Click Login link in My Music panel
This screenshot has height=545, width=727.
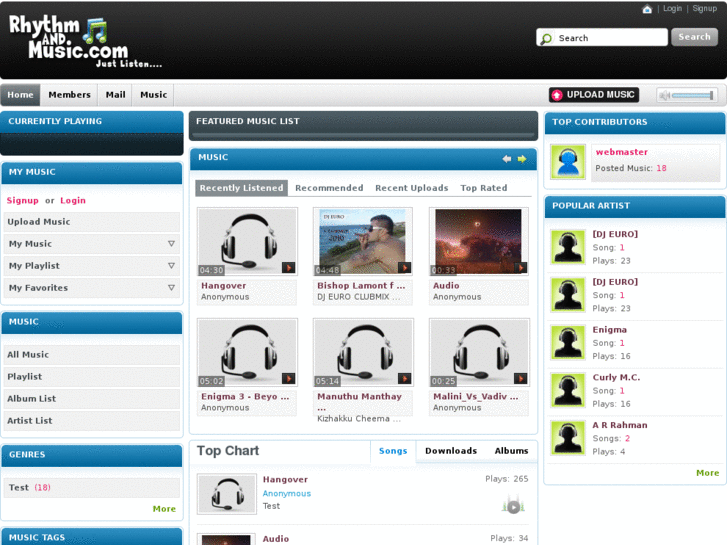73,200
